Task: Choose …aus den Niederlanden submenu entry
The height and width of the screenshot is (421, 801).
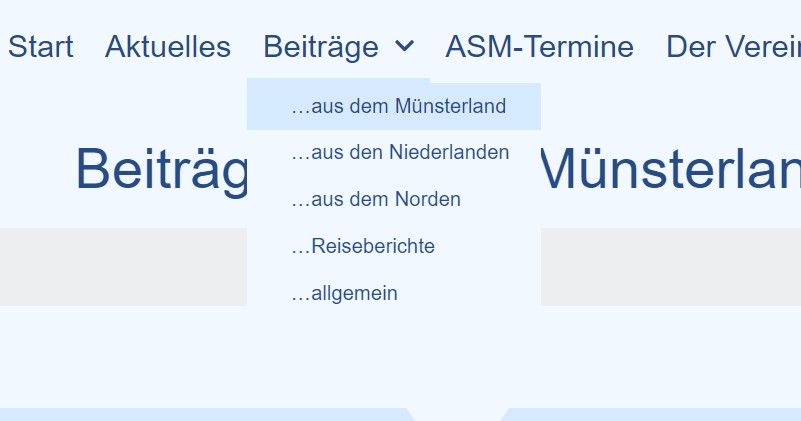Action: click(400, 153)
